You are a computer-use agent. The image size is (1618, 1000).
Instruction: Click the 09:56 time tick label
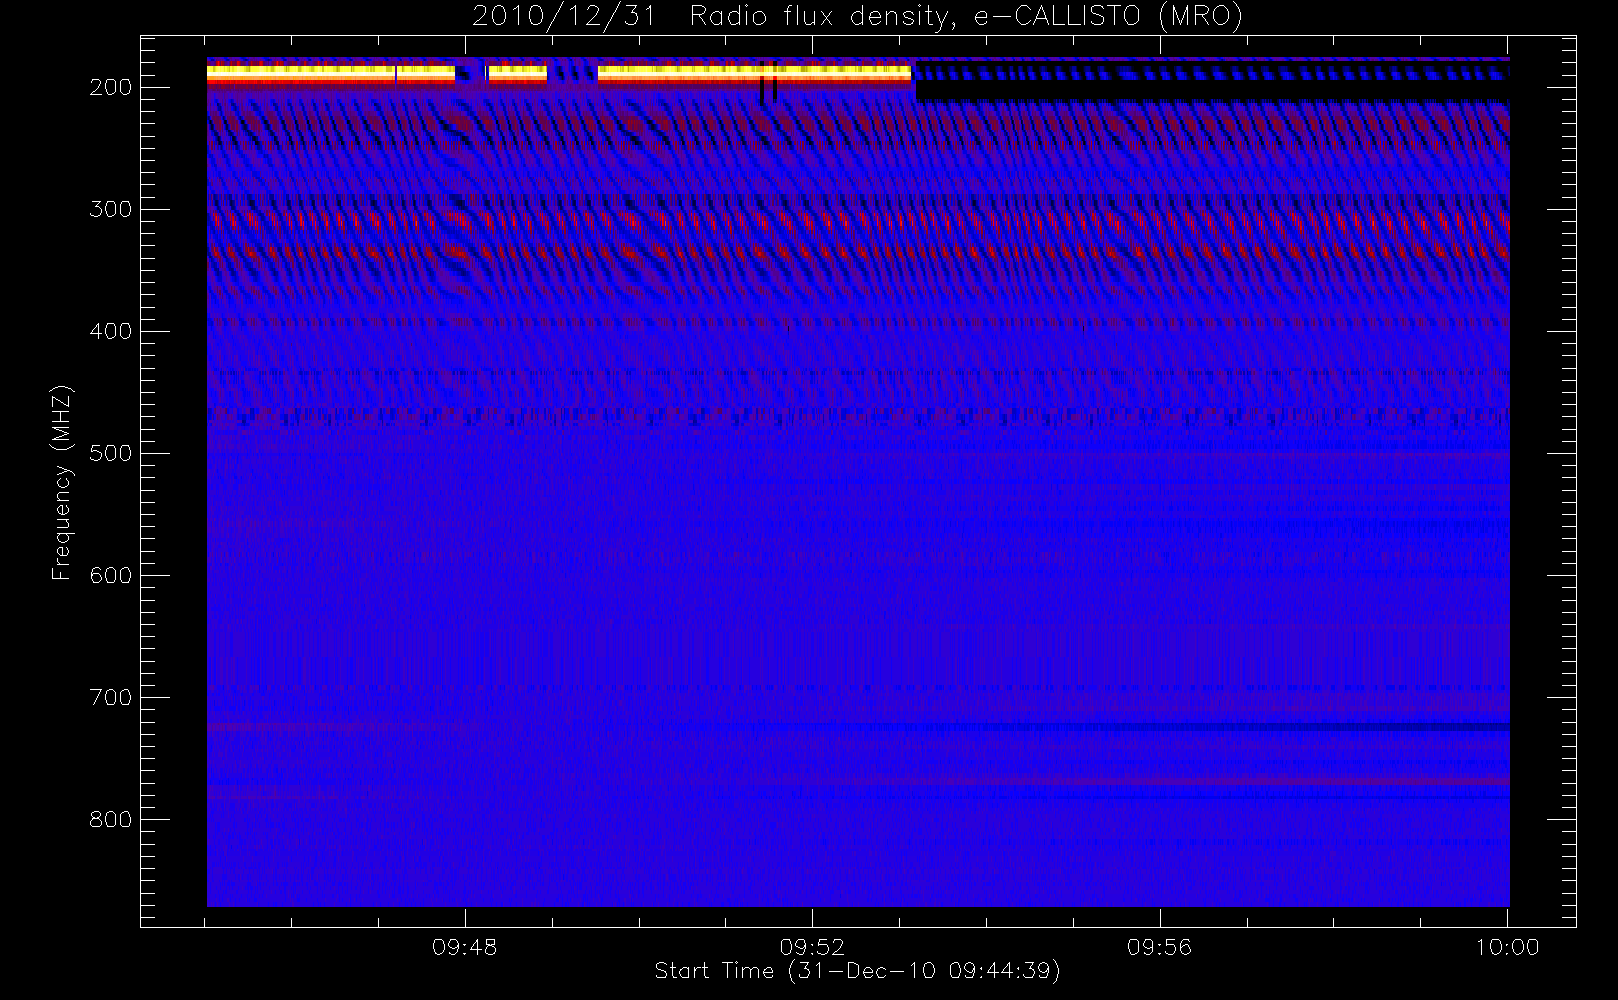tap(1160, 946)
